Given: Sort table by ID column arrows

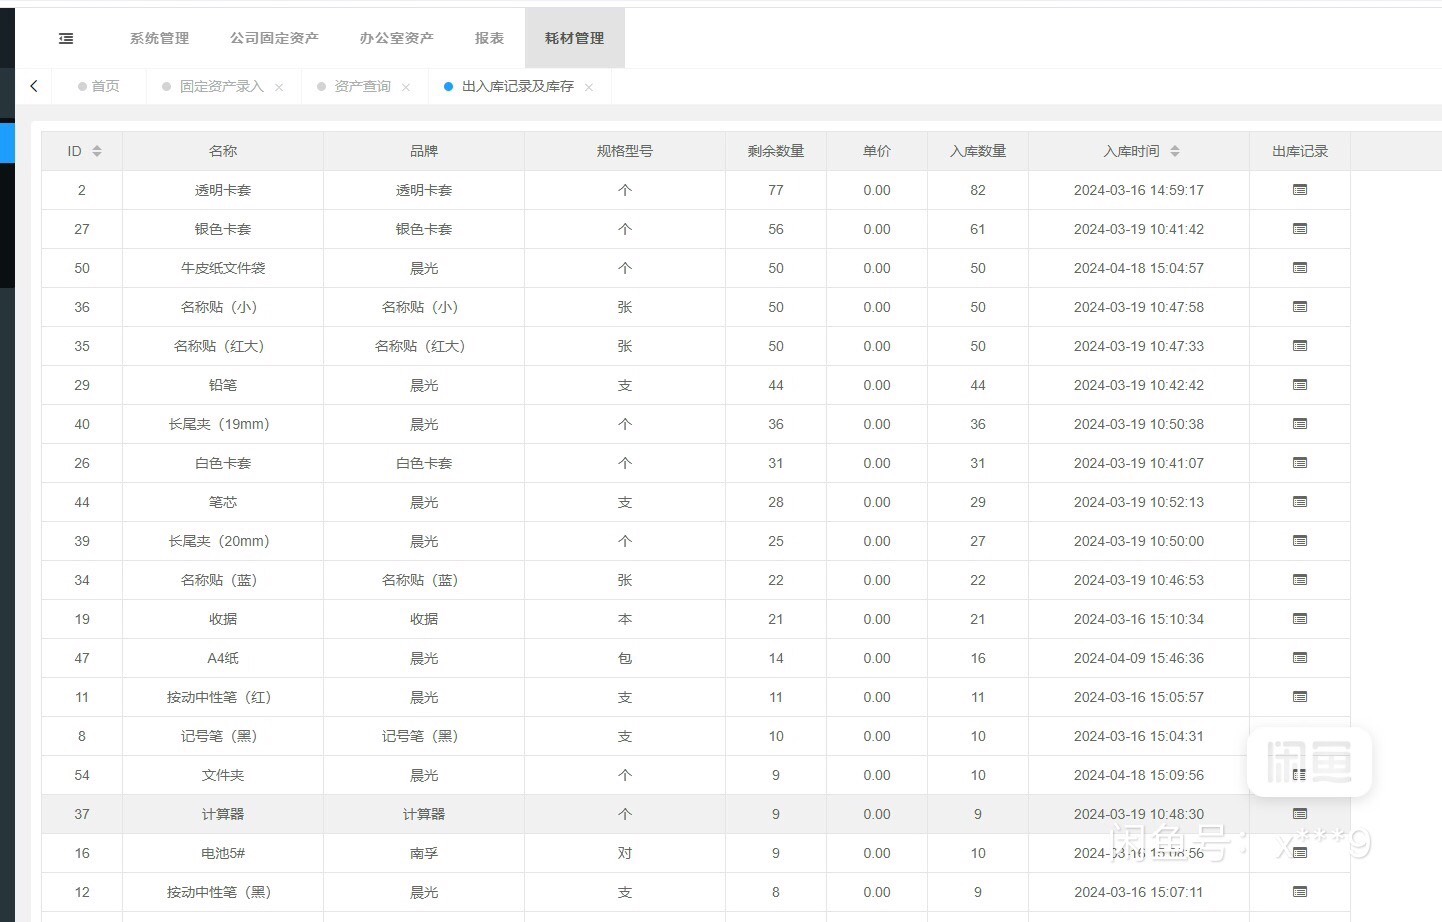Looking at the screenshot, I should pos(97,151).
